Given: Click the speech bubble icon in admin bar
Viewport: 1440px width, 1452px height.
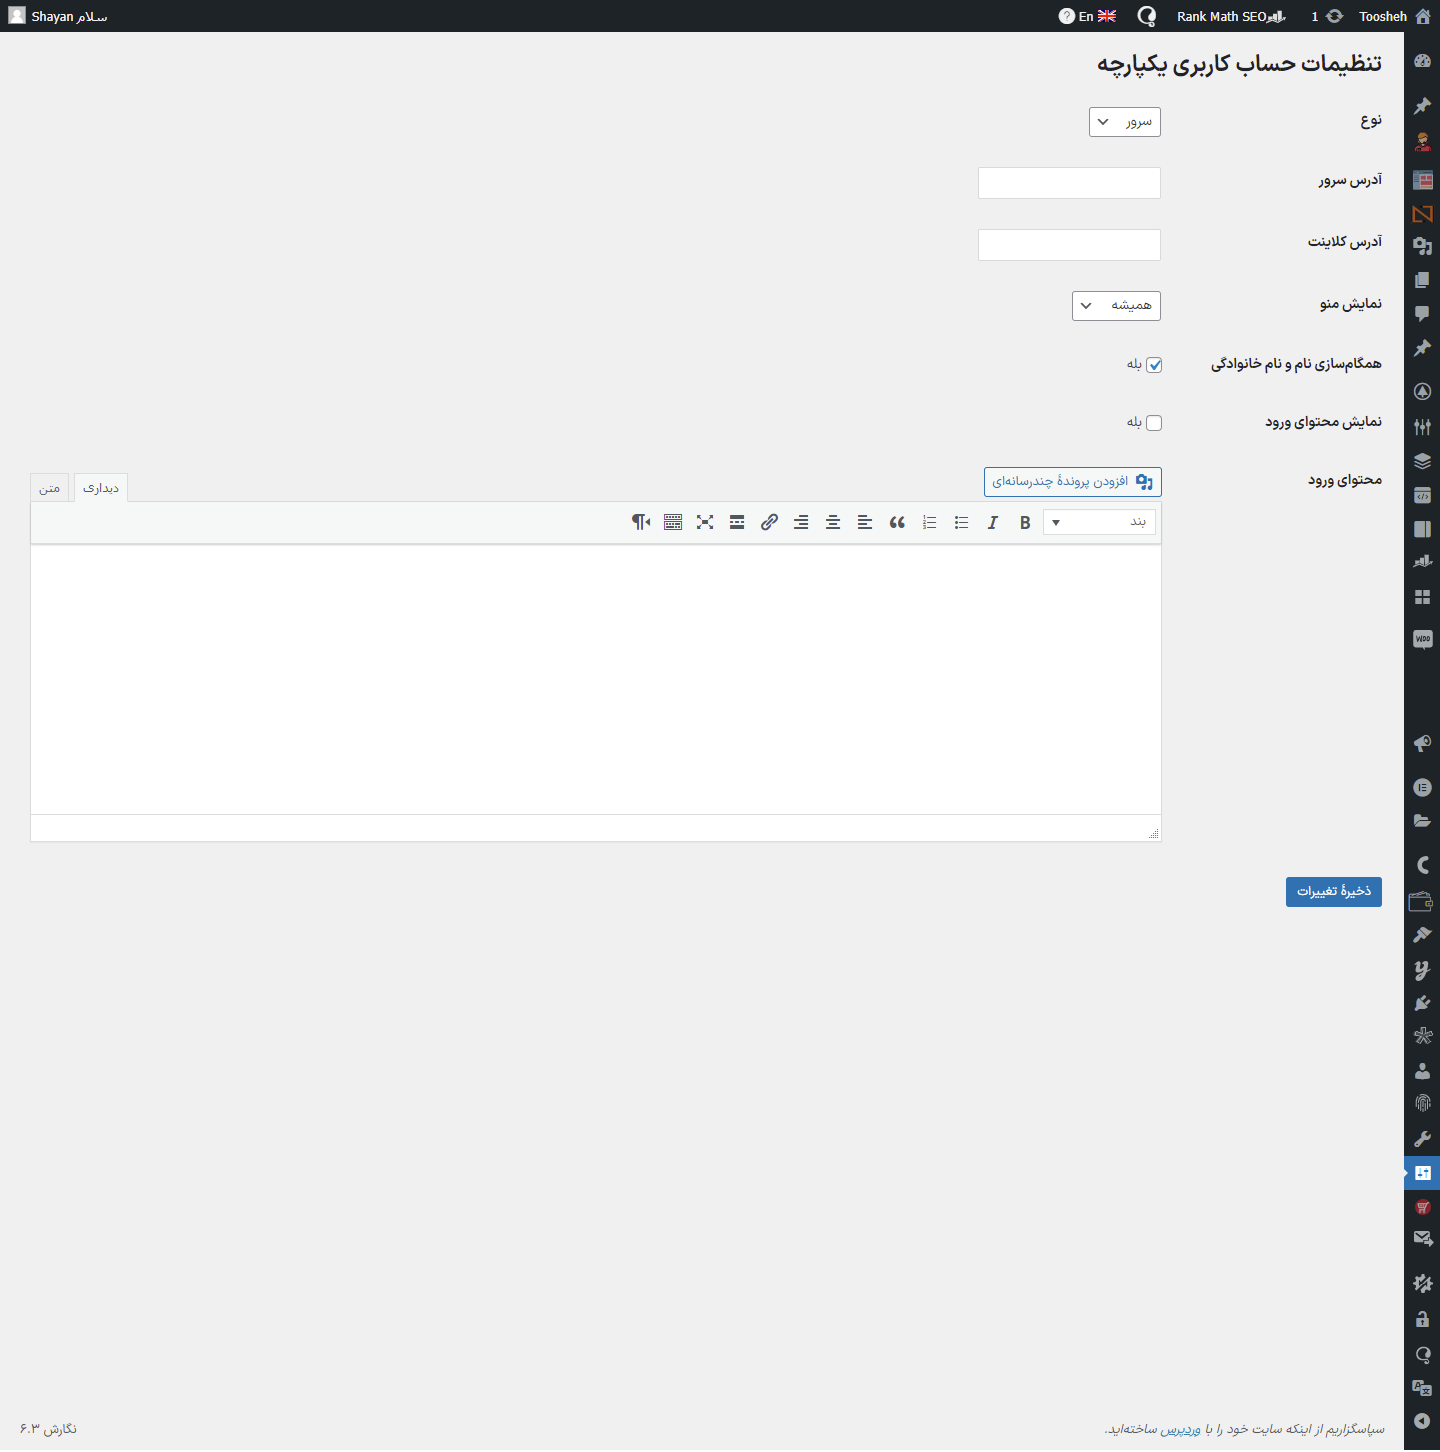Looking at the screenshot, I should (1147, 16).
